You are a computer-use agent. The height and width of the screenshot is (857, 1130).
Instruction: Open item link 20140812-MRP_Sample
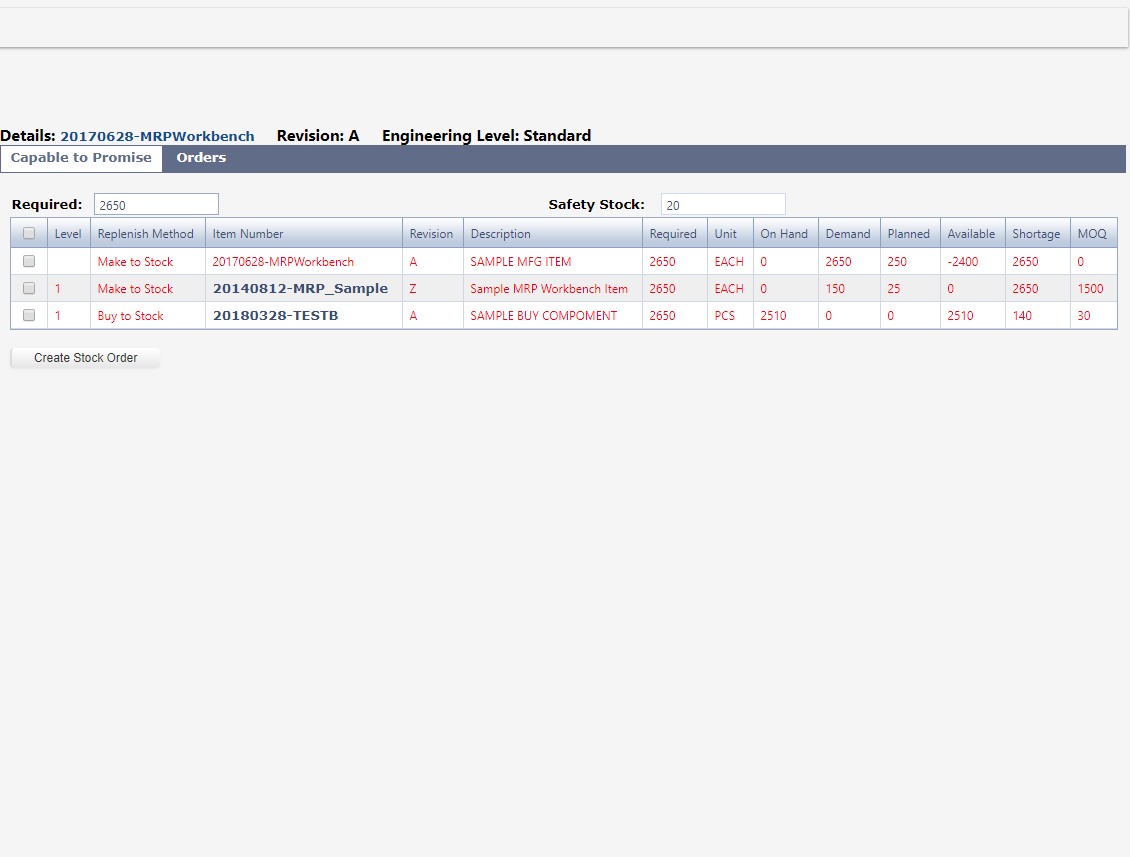[300, 288]
